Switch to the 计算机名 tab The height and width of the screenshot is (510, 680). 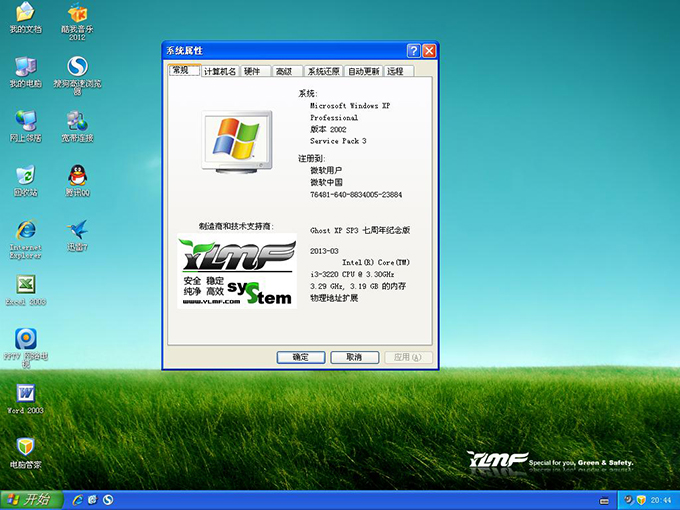click(x=220, y=71)
